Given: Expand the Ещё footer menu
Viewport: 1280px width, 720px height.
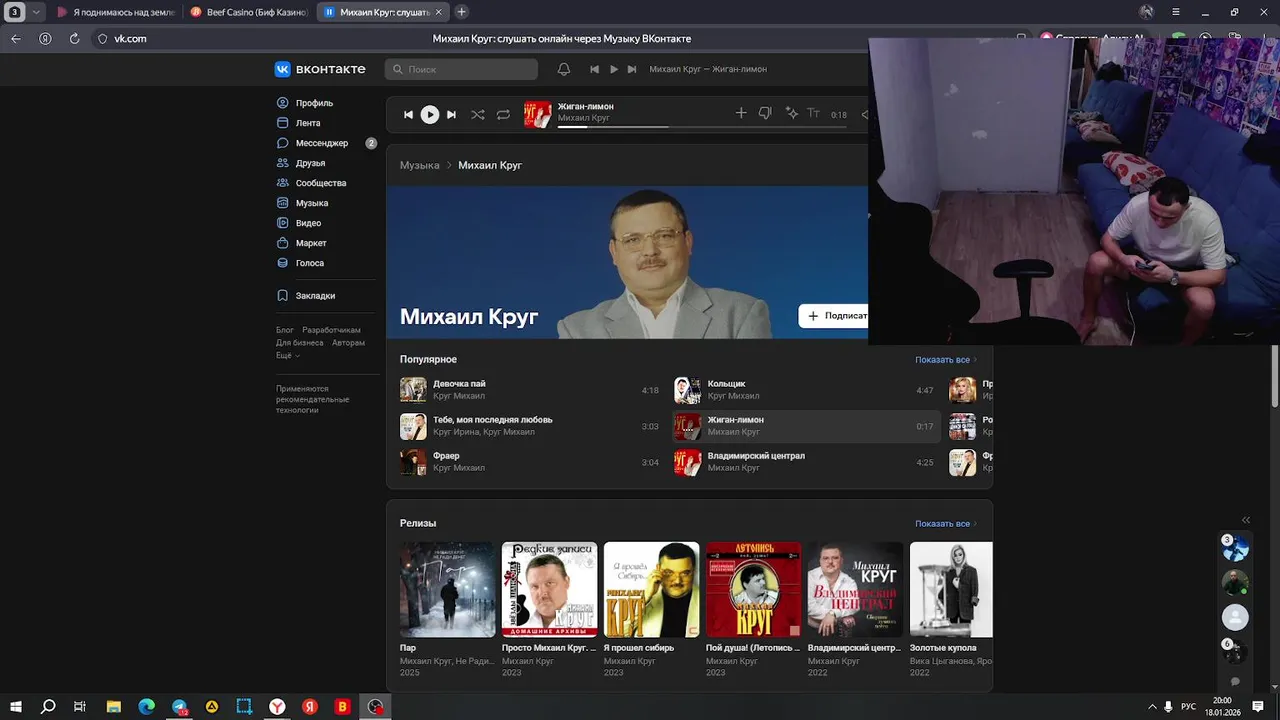Looking at the screenshot, I should [287, 356].
